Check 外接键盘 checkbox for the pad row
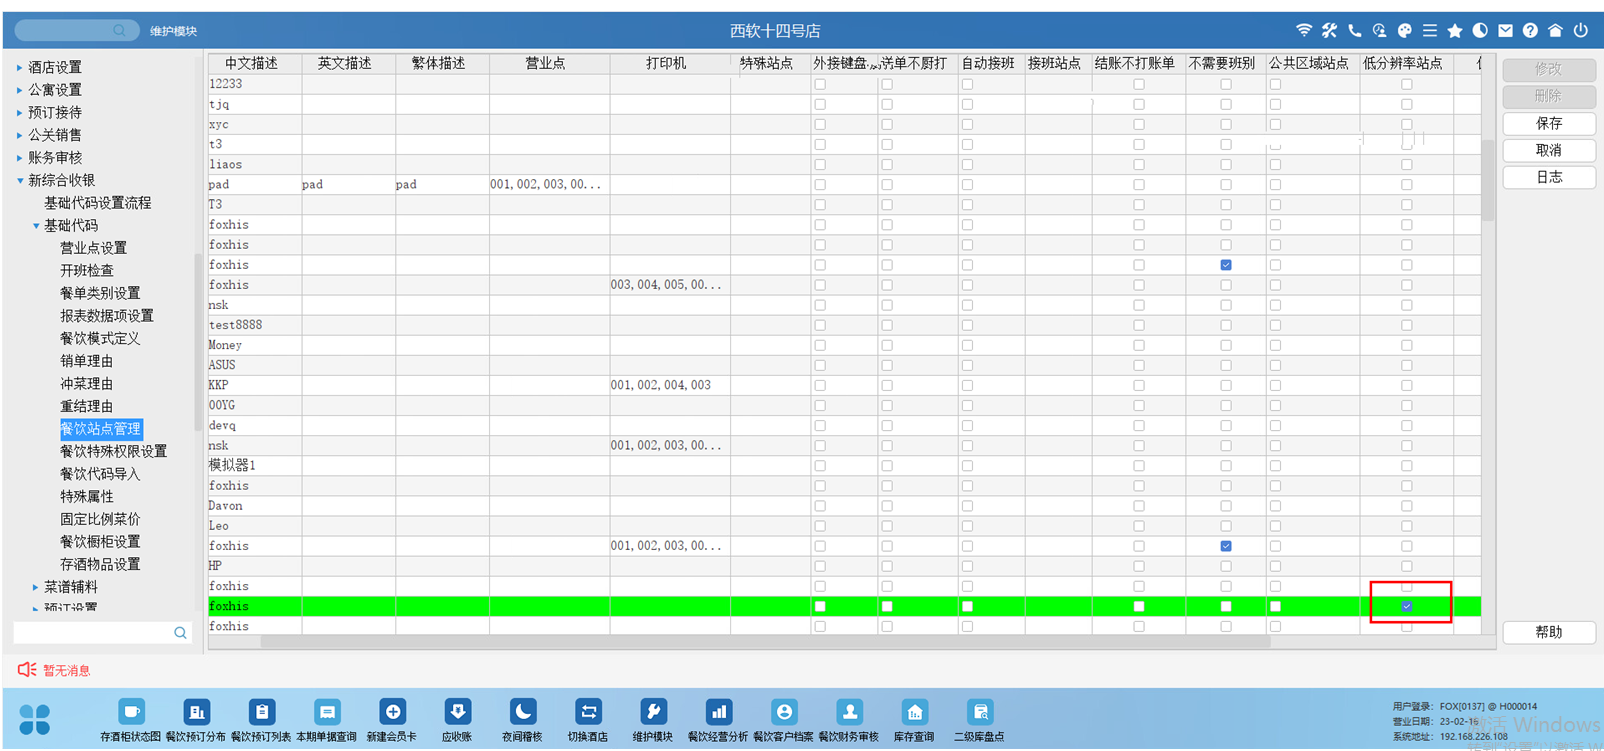1604x751 pixels. (x=820, y=185)
